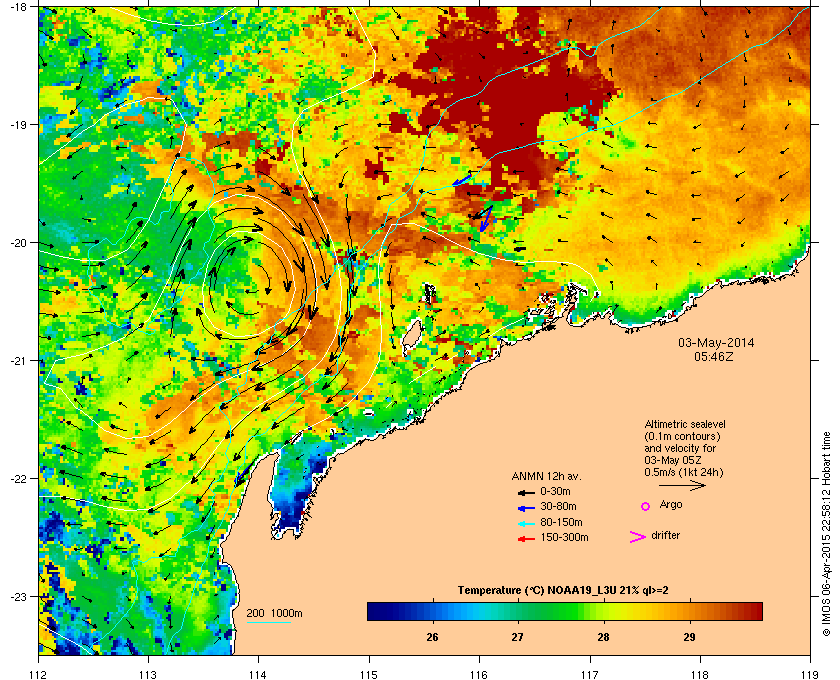Click the 119 longitude axis label

[810, 674]
